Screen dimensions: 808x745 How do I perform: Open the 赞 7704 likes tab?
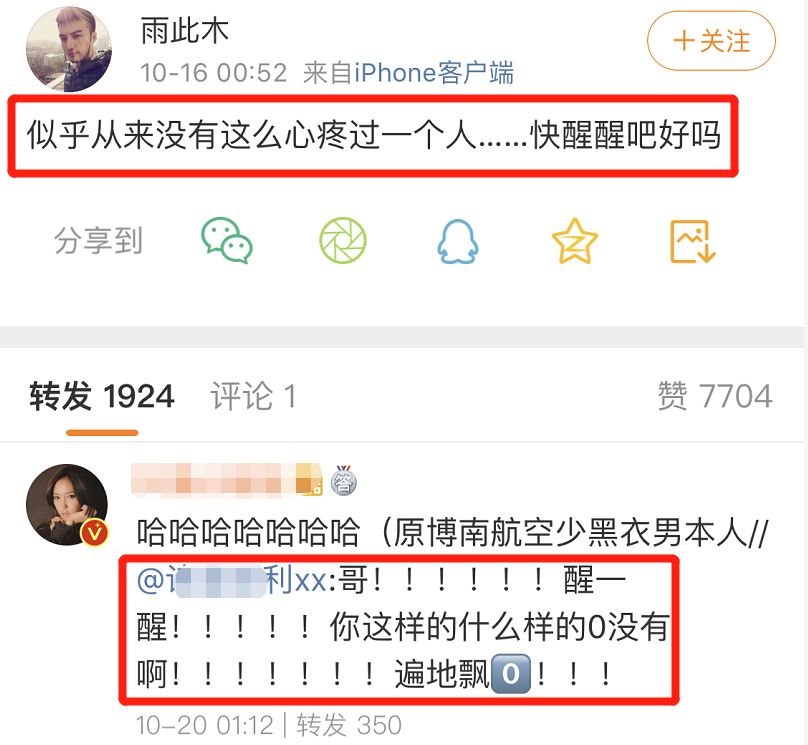tap(715, 396)
